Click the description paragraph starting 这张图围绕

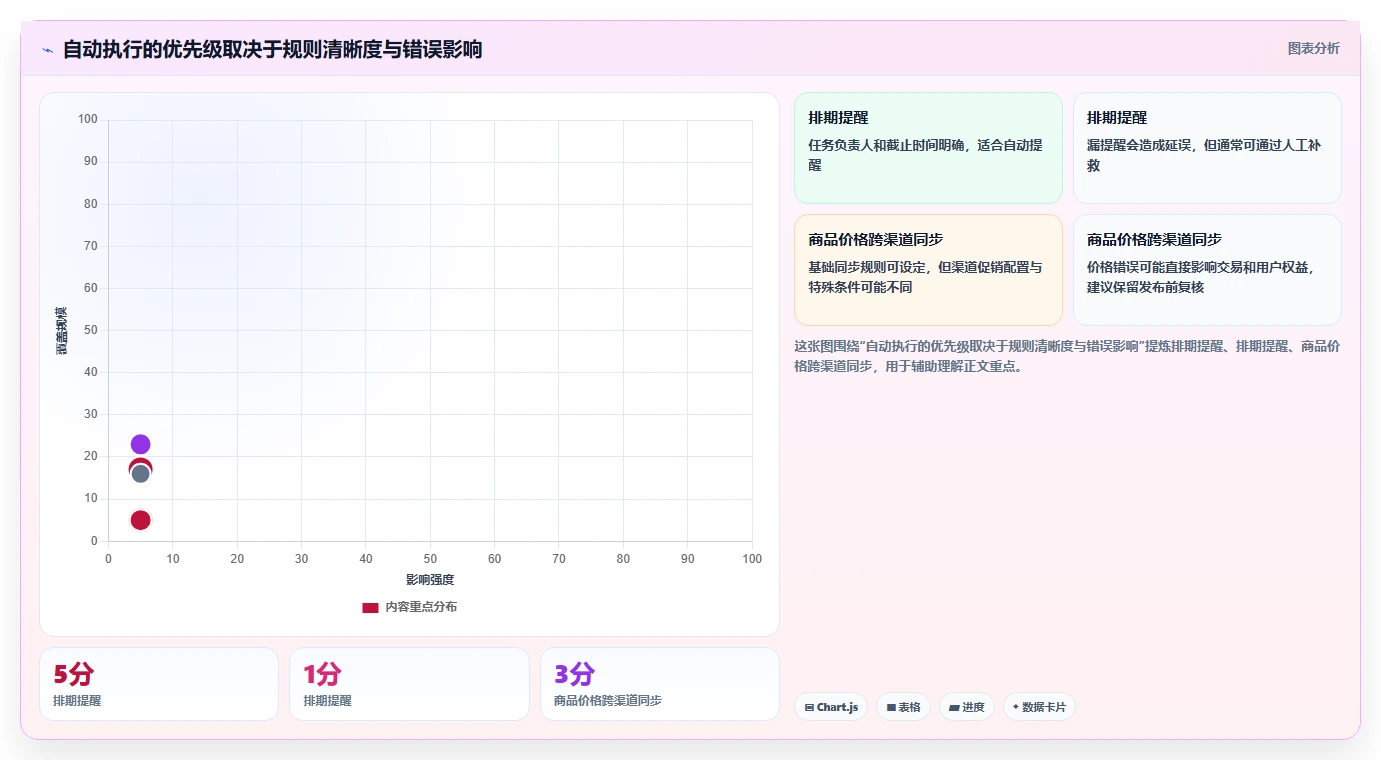(1067, 356)
